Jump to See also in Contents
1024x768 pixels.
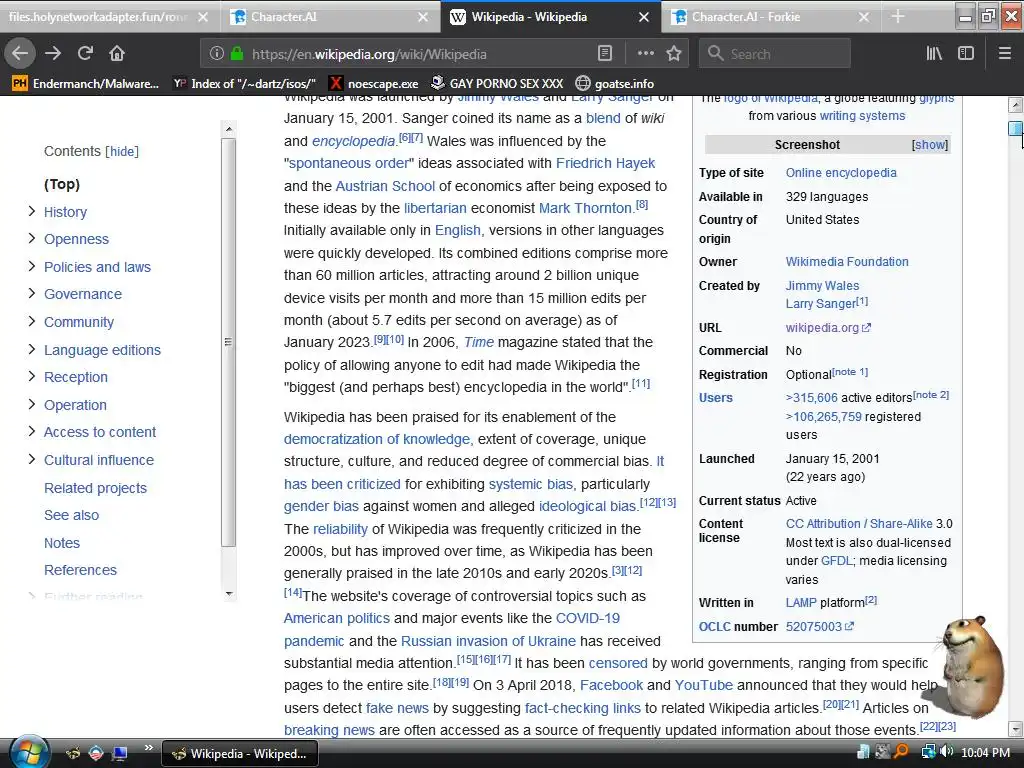pos(71,515)
